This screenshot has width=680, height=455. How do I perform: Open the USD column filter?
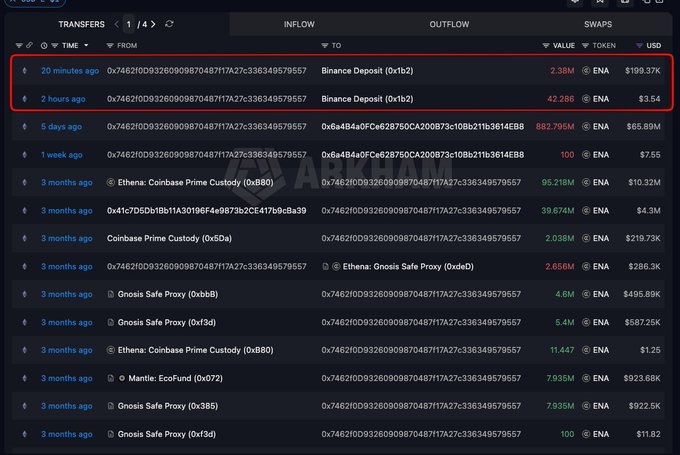(639, 46)
